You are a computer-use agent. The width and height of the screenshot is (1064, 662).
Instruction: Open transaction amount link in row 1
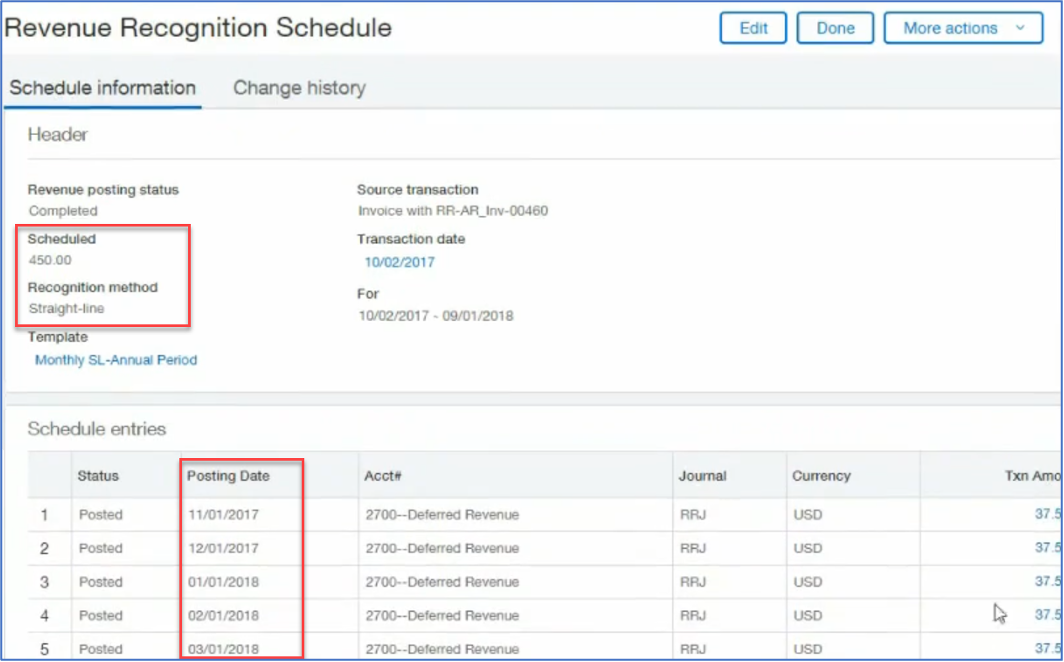coord(1048,514)
